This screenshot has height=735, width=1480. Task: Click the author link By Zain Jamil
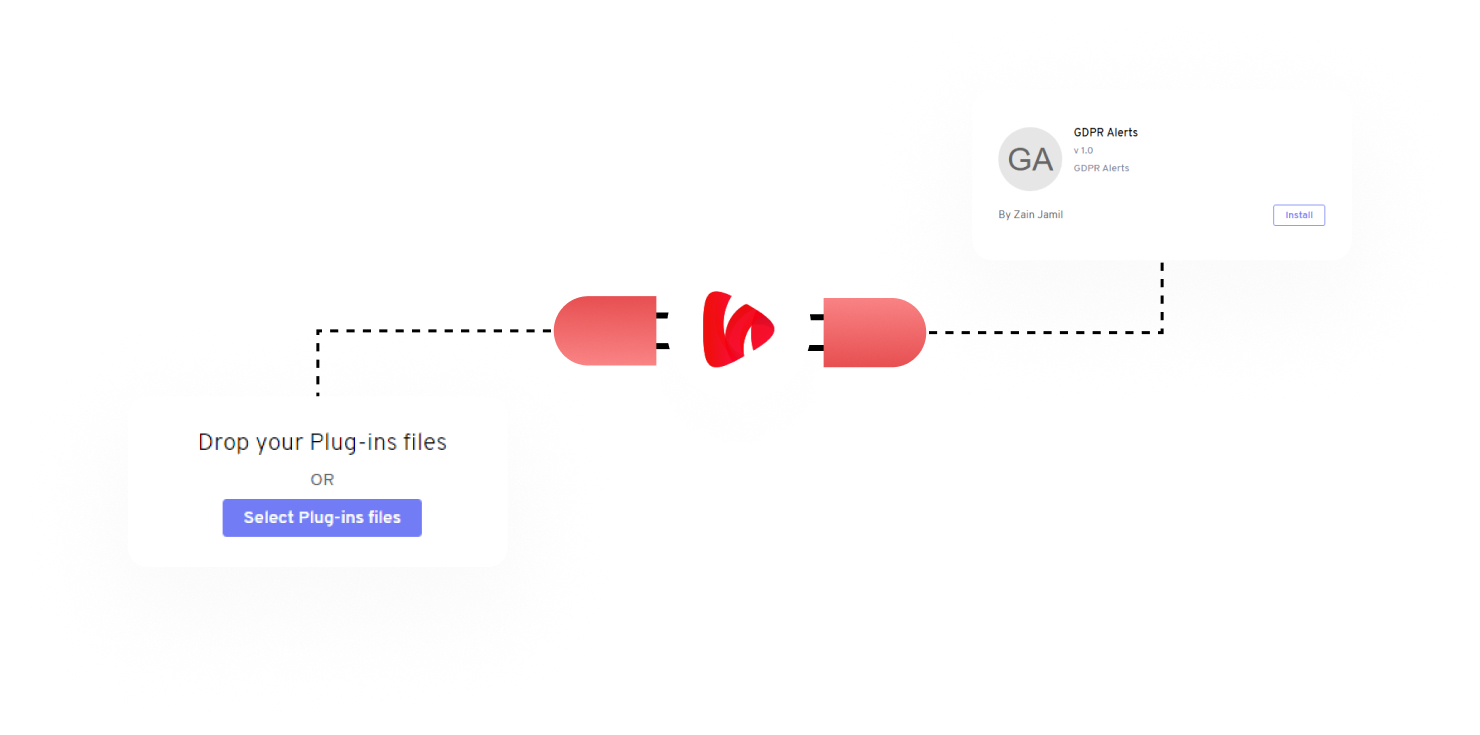pyautogui.click(x=1030, y=214)
